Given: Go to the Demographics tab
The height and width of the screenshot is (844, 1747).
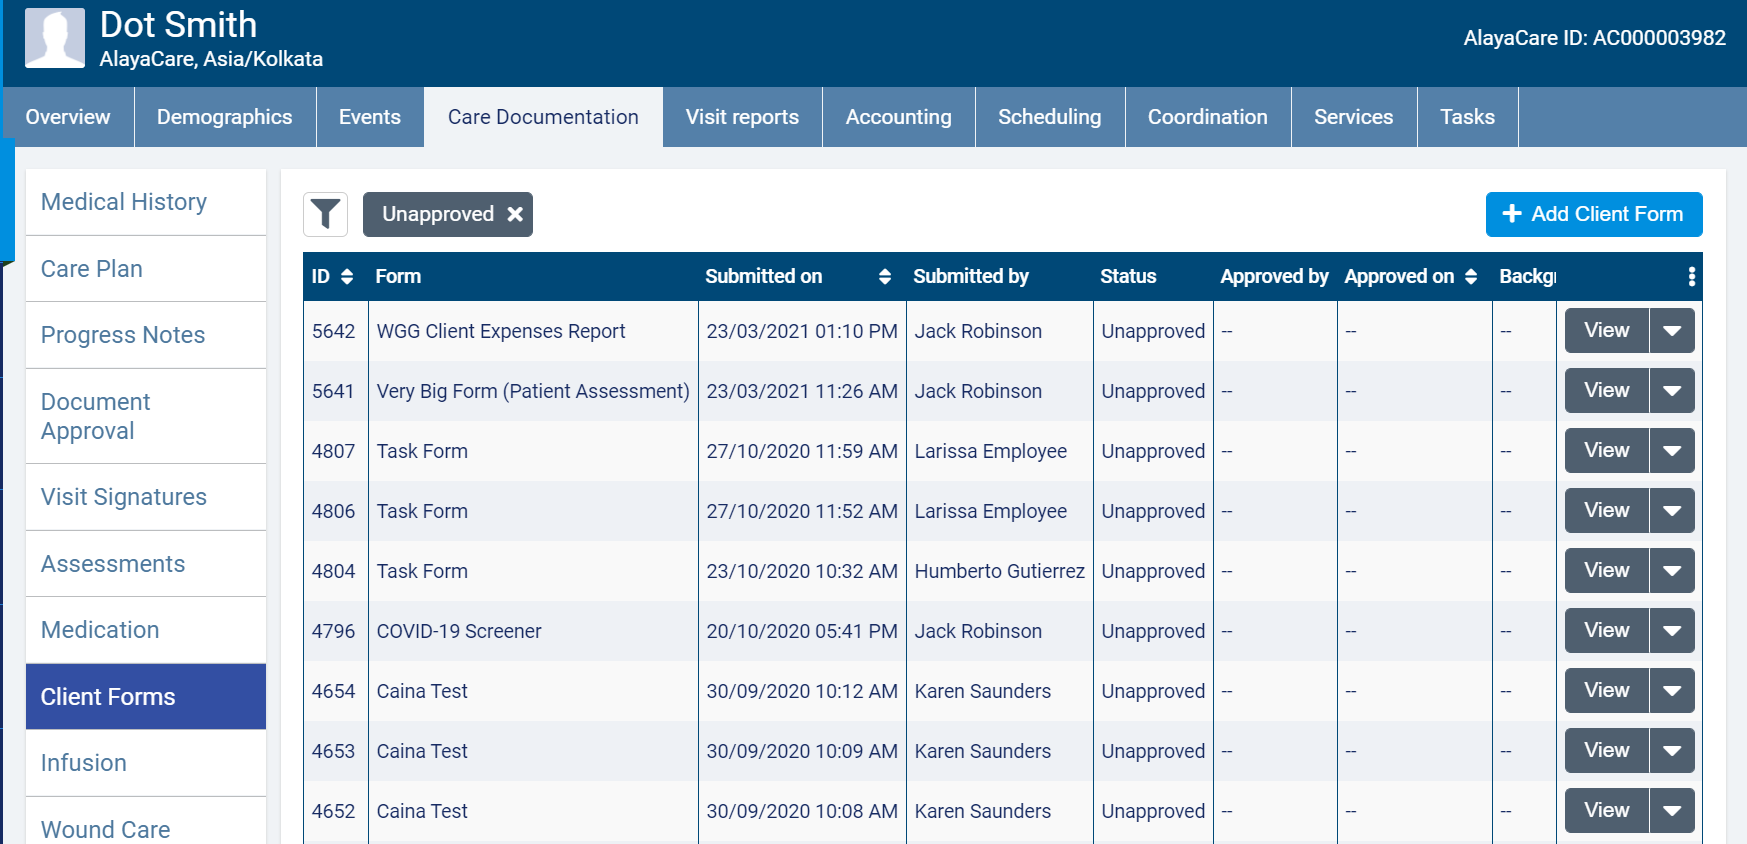Looking at the screenshot, I should click(x=224, y=117).
